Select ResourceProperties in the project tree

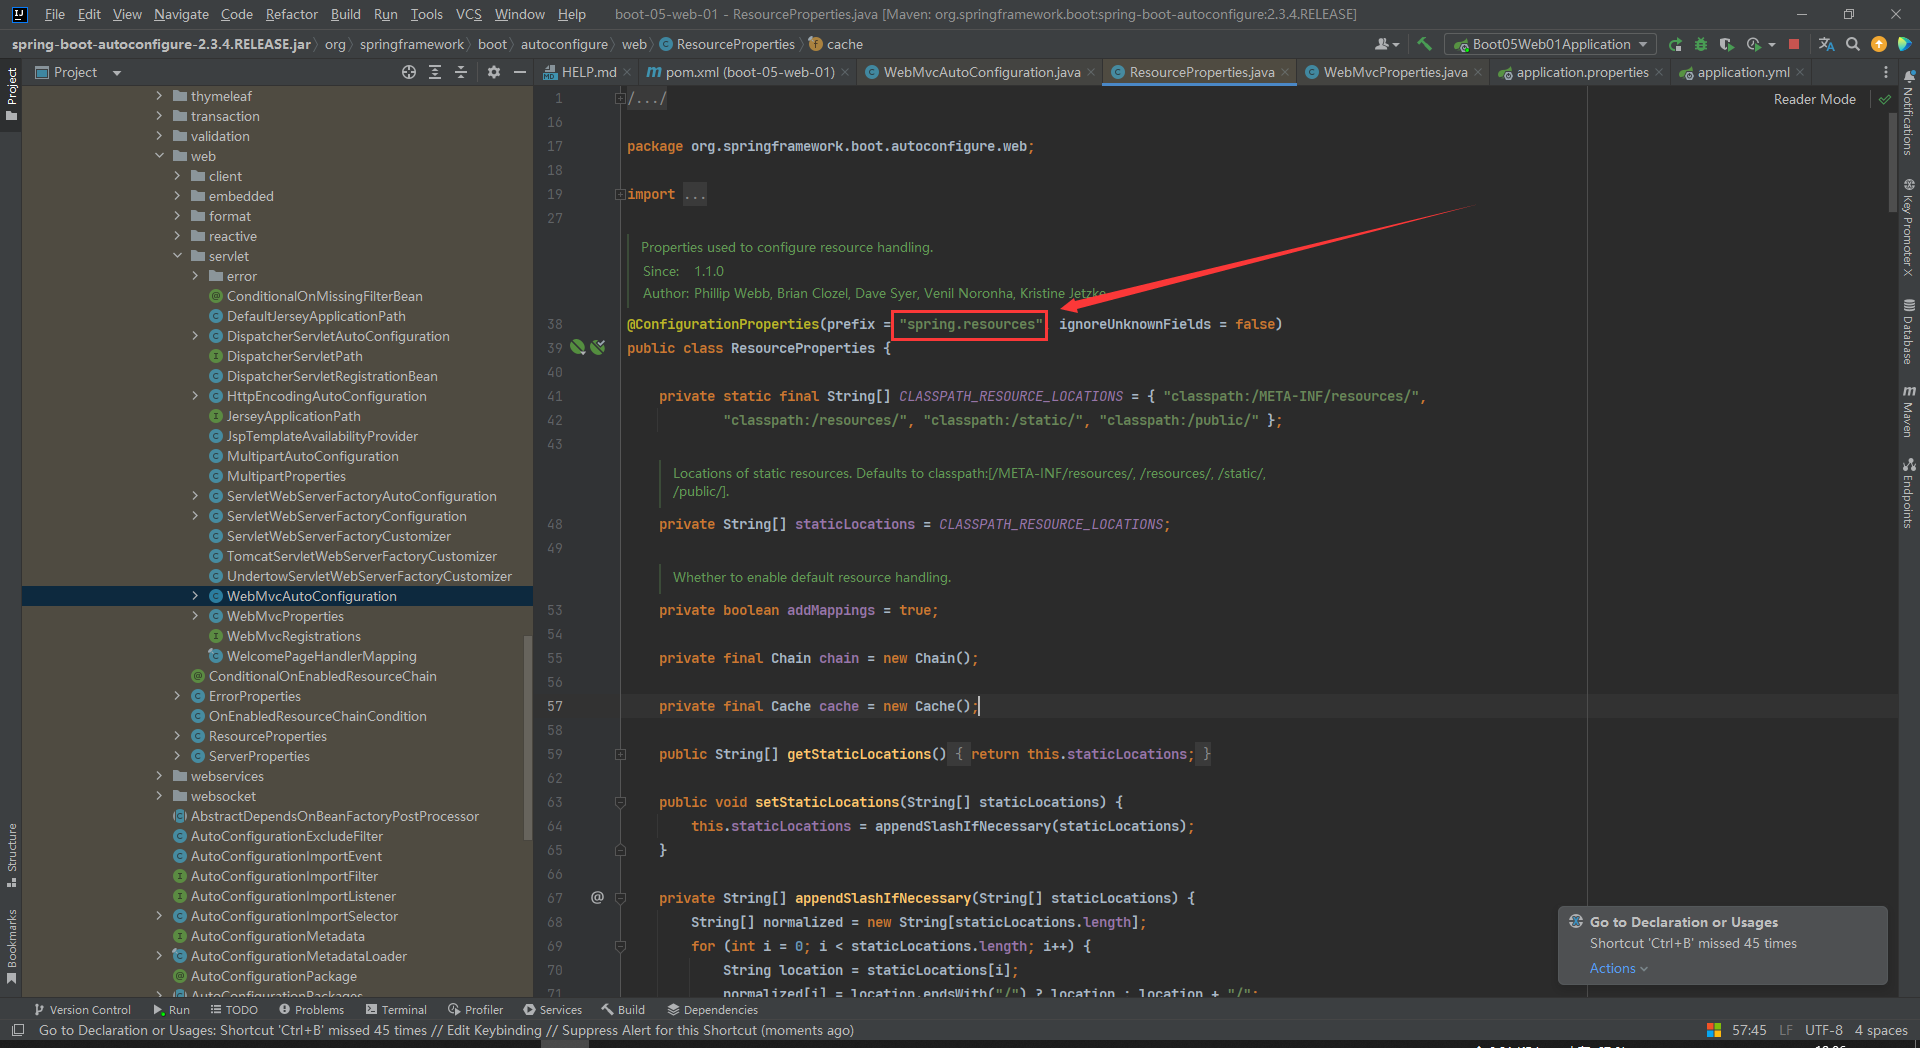click(267, 736)
